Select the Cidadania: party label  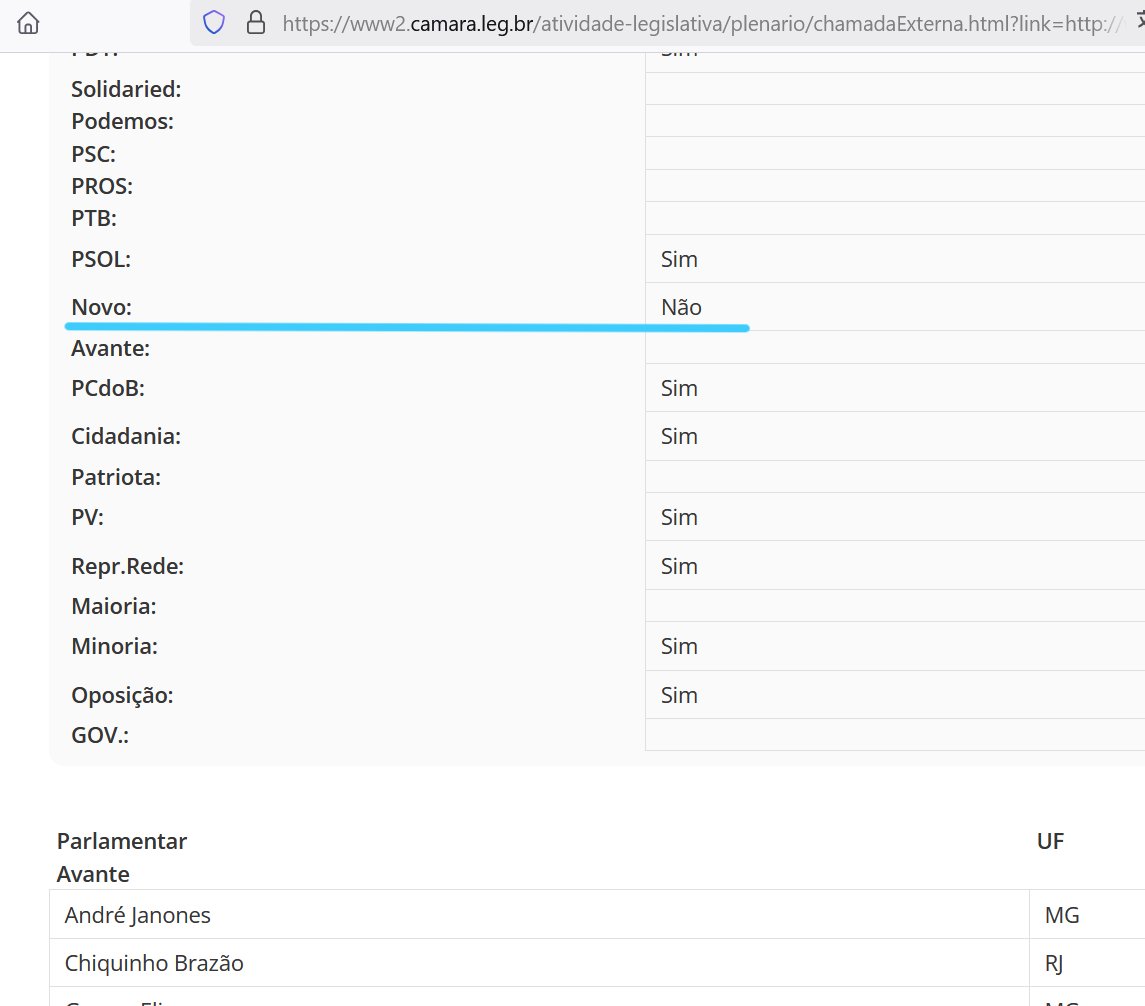[x=126, y=437]
